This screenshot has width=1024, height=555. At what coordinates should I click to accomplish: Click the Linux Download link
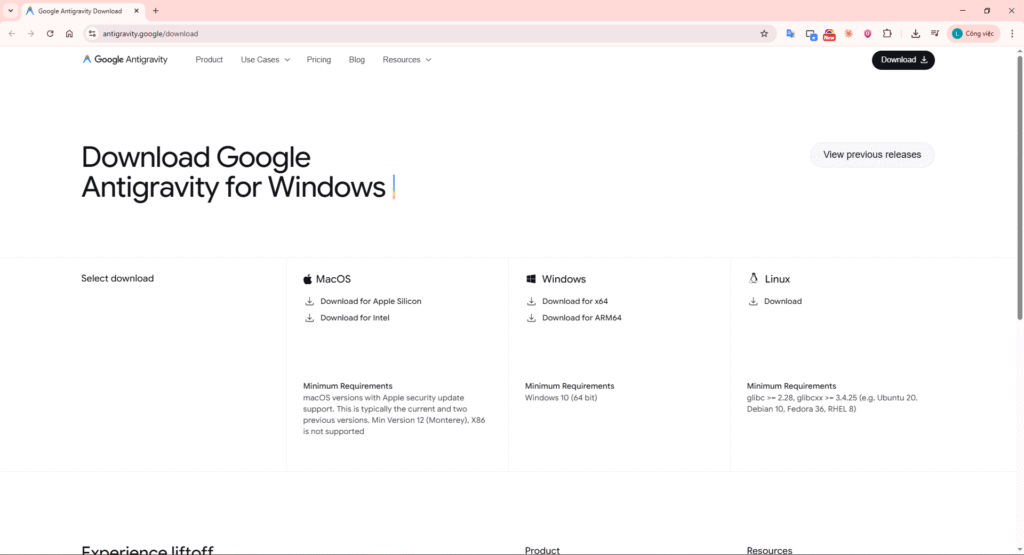pyautogui.click(x=782, y=301)
